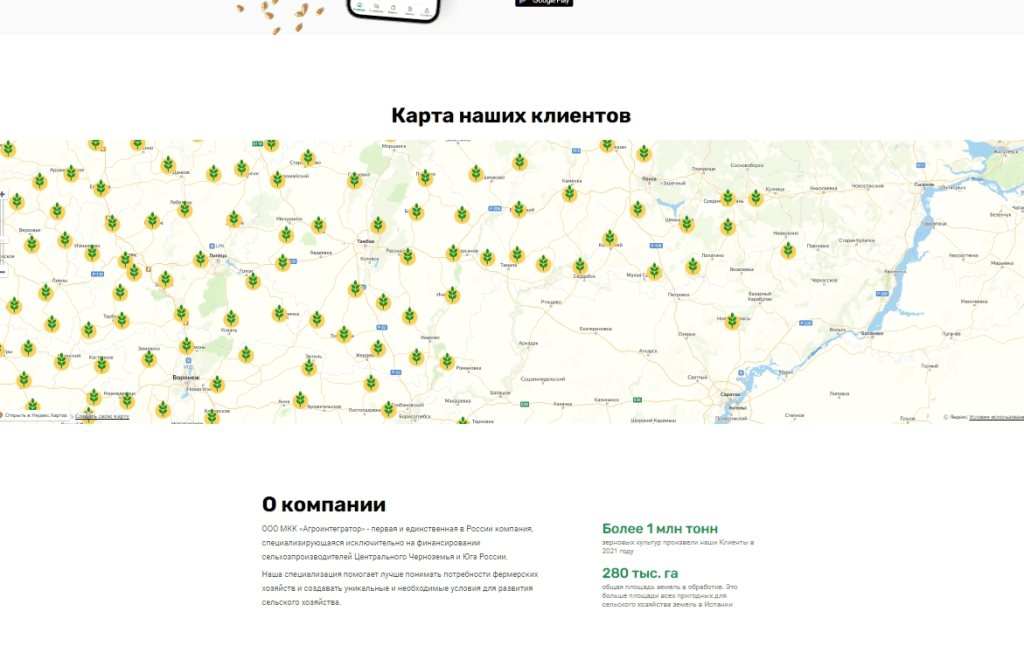Click the client marker near Саратов
Image resolution: width=1024 pixels, height=660 pixels.
[733, 321]
